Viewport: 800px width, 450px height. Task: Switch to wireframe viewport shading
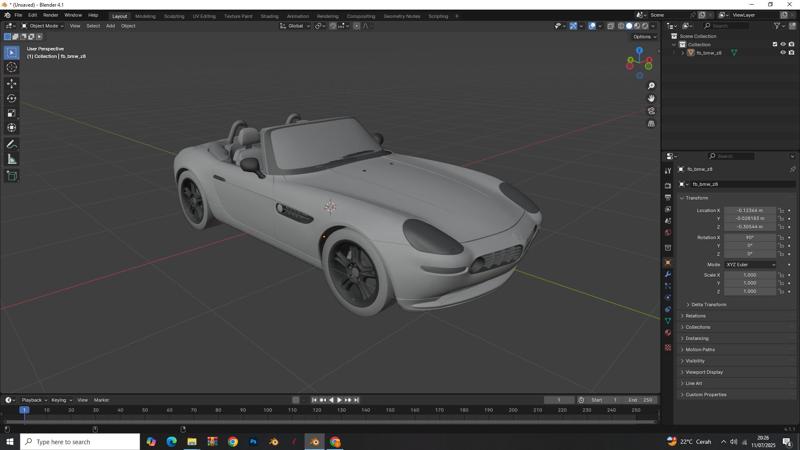(621, 26)
